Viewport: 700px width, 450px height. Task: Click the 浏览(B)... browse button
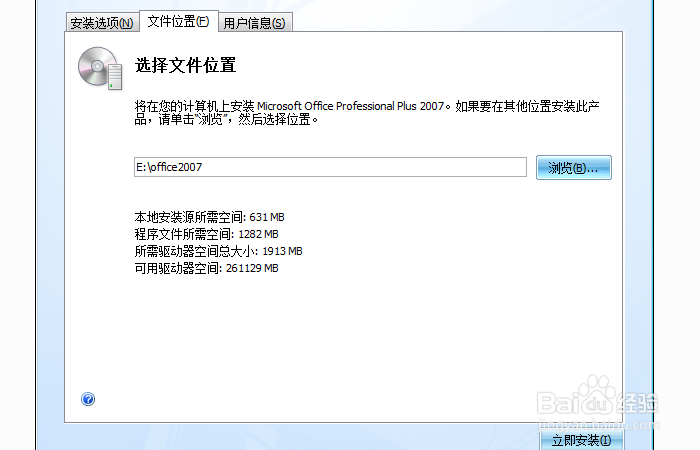click(x=574, y=167)
